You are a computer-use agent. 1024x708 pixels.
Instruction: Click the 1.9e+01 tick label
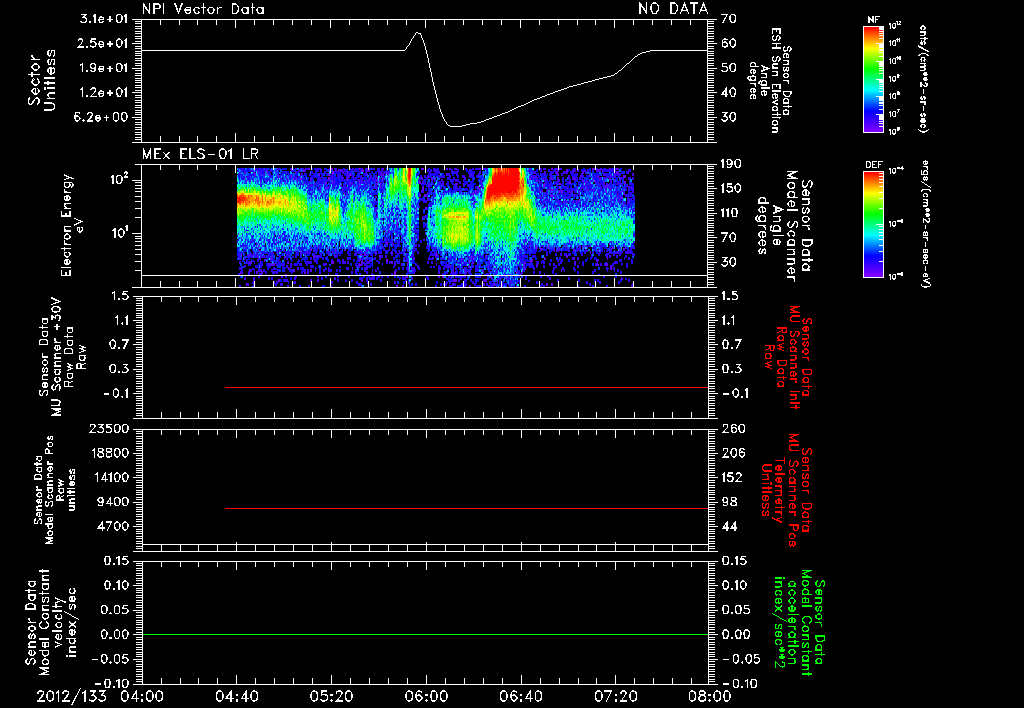(x=104, y=68)
